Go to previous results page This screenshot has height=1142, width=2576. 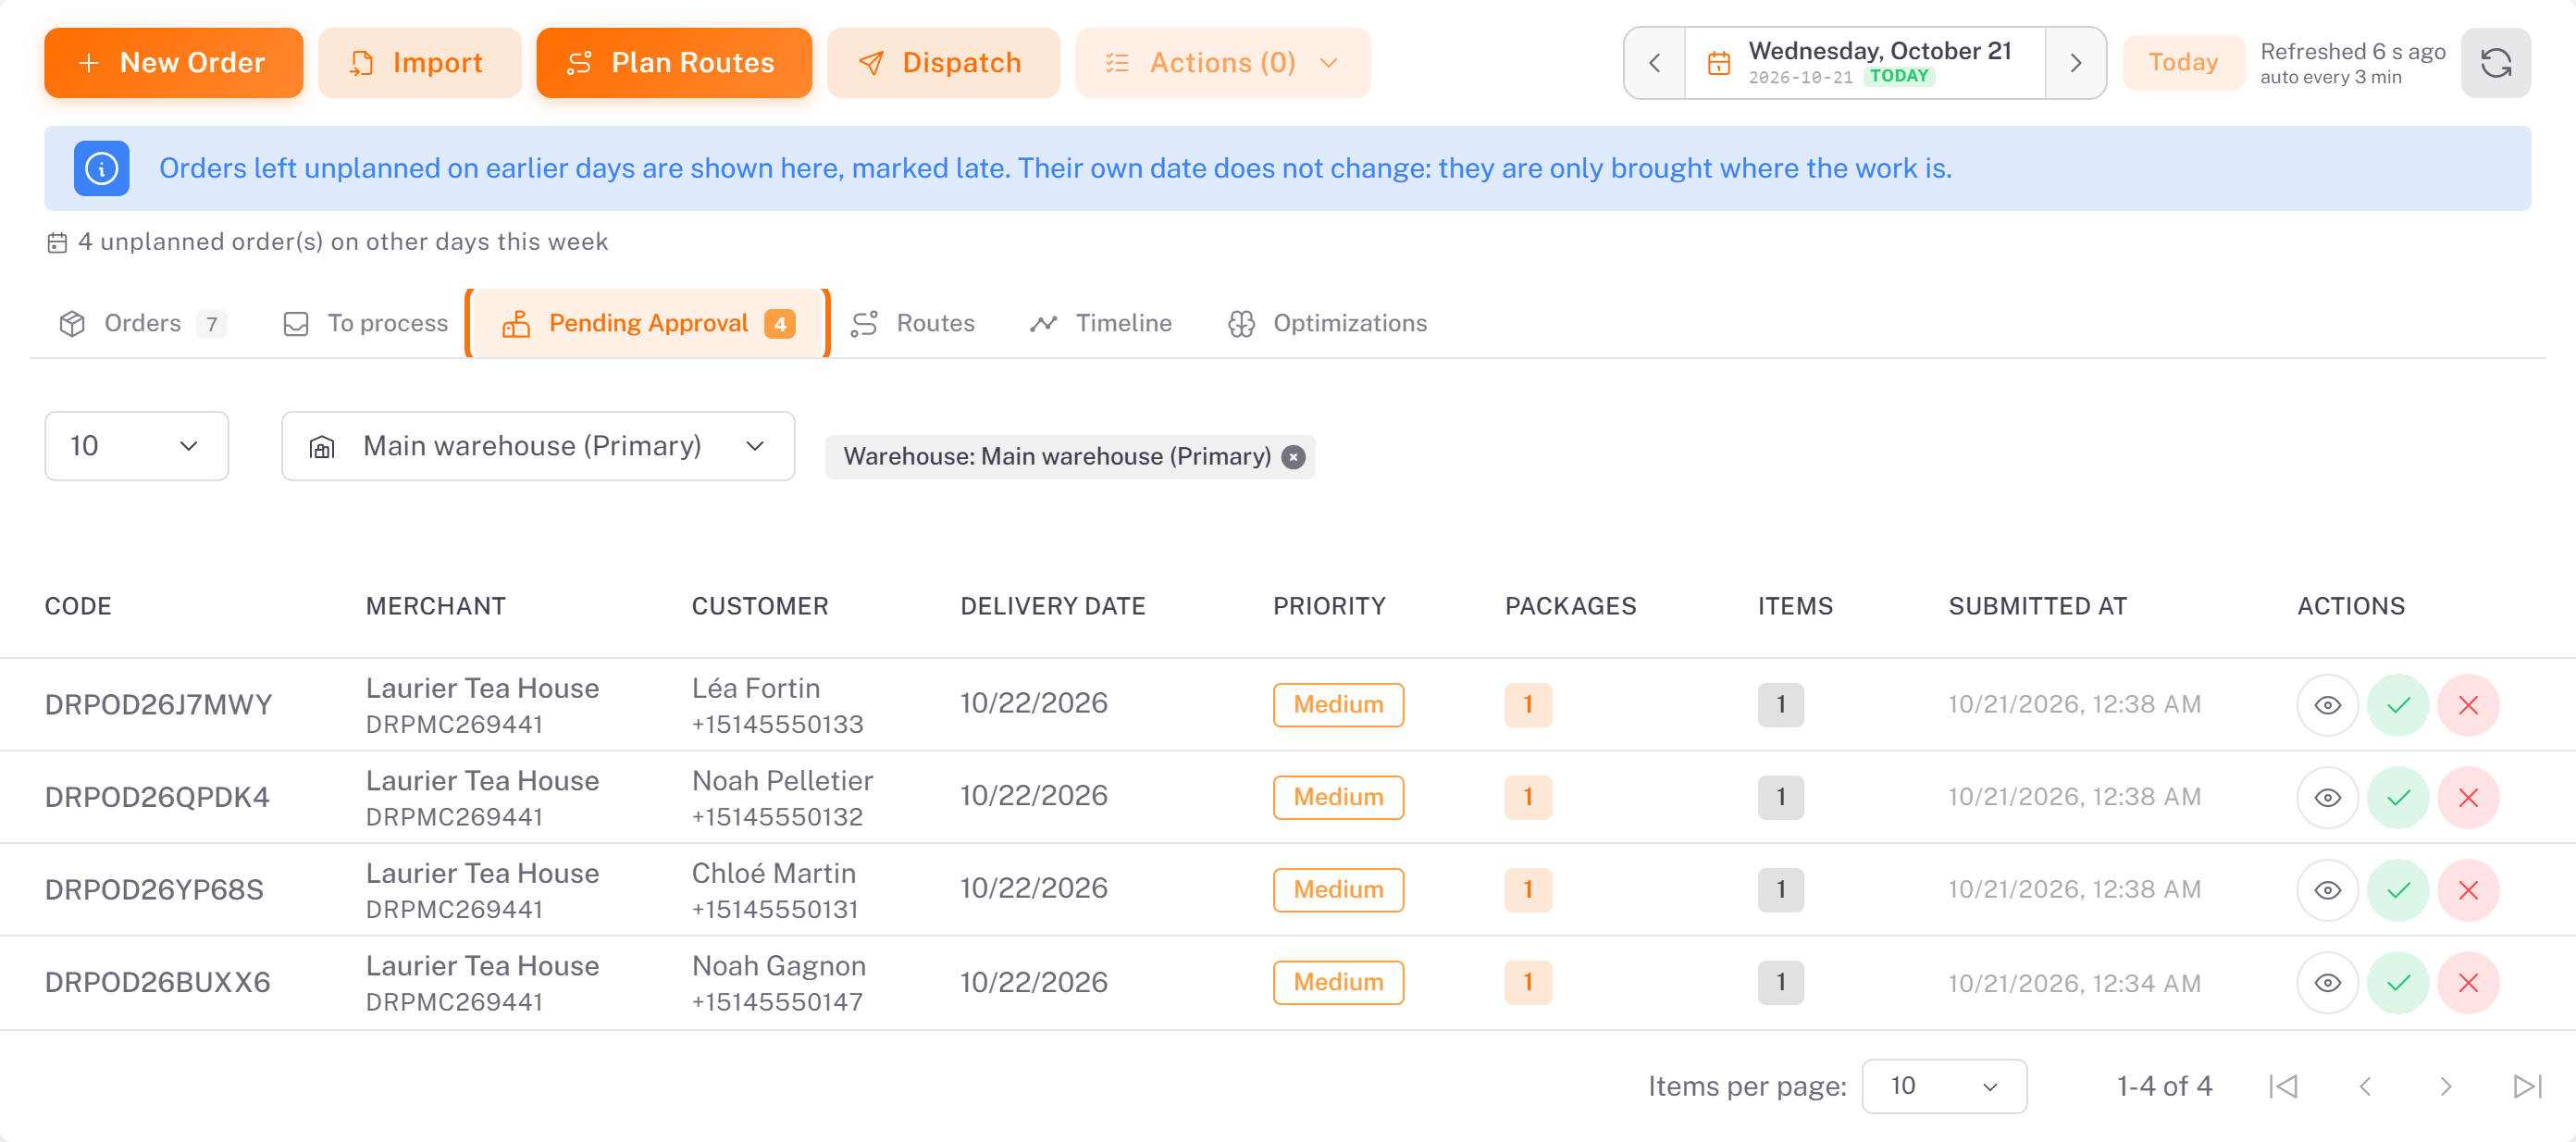[2365, 1086]
